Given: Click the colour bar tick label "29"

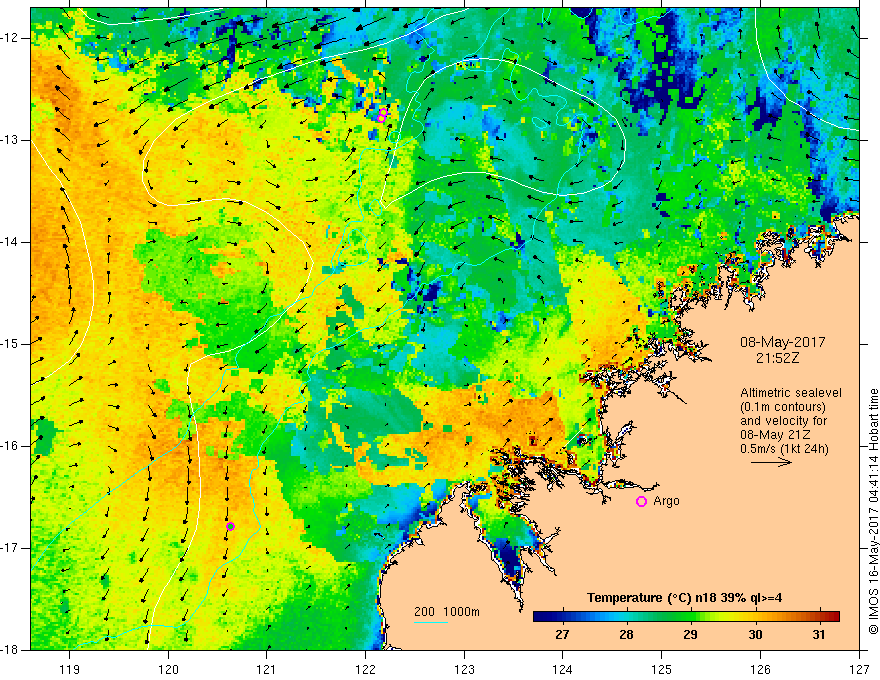Looking at the screenshot, I should pyautogui.click(x=691, y=635).
